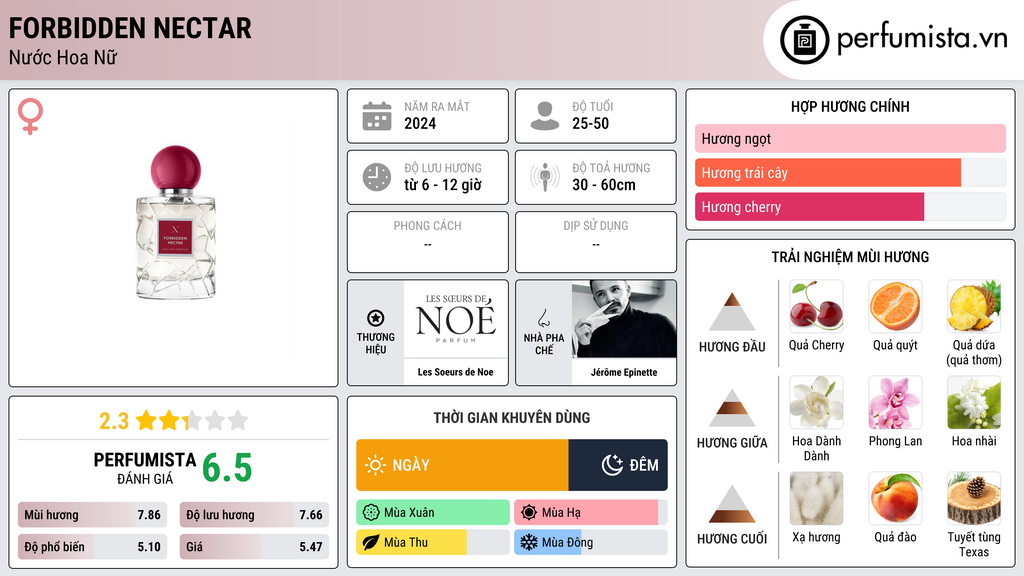The image size is (1024, 576).
Task: Click the age range 25-50 value
Action: point(590,123)
